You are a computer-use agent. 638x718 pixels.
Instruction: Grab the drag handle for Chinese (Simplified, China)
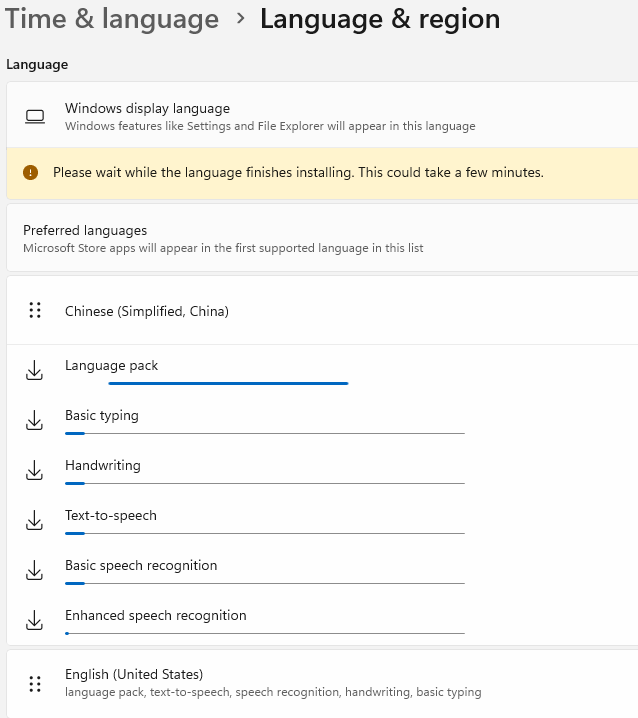35,311
